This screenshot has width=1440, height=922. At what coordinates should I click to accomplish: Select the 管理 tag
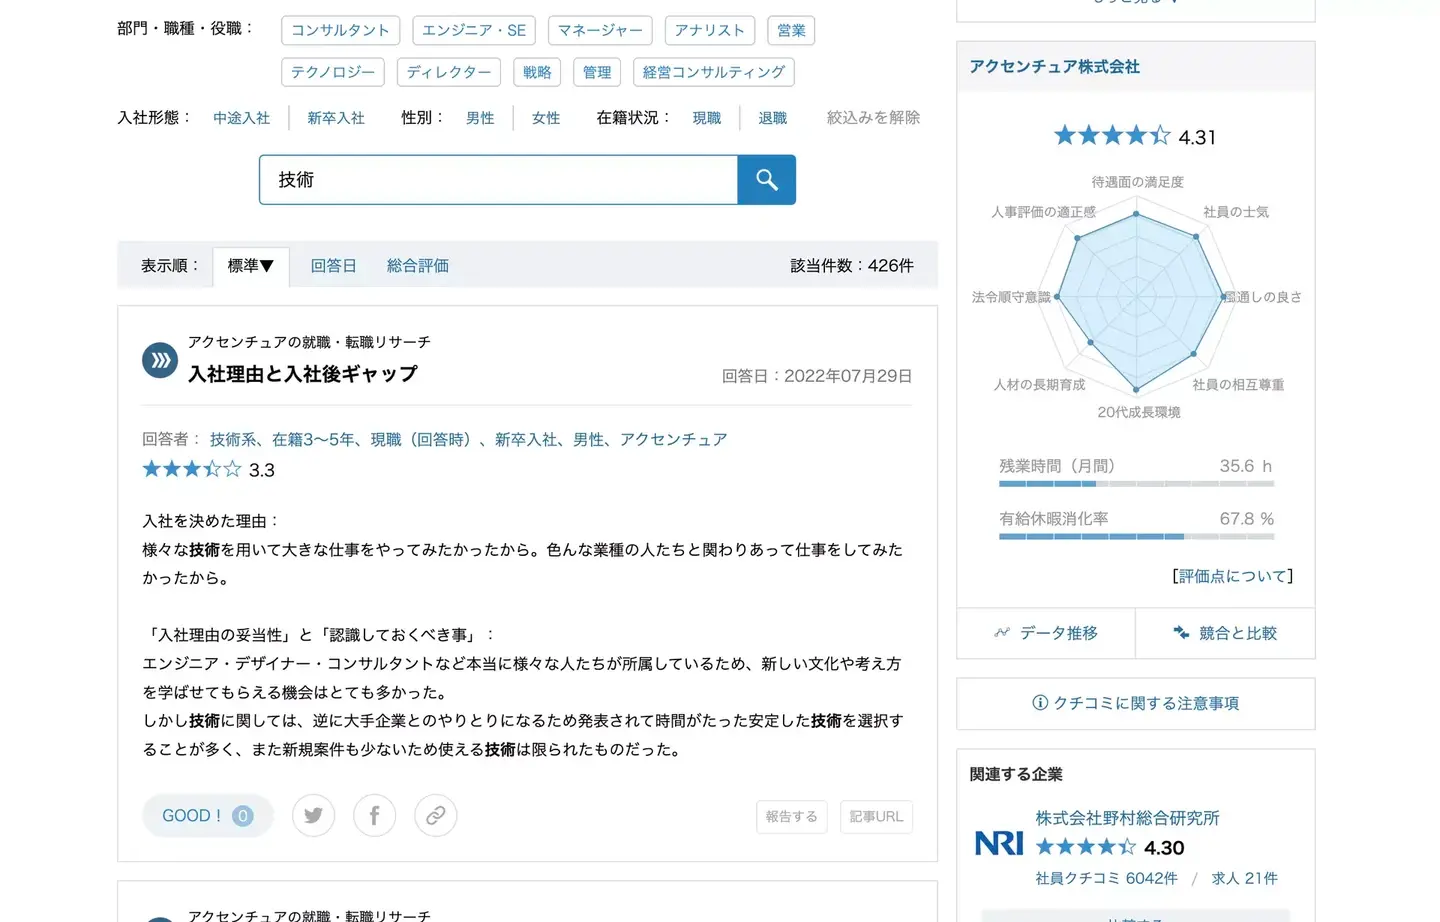597,72
